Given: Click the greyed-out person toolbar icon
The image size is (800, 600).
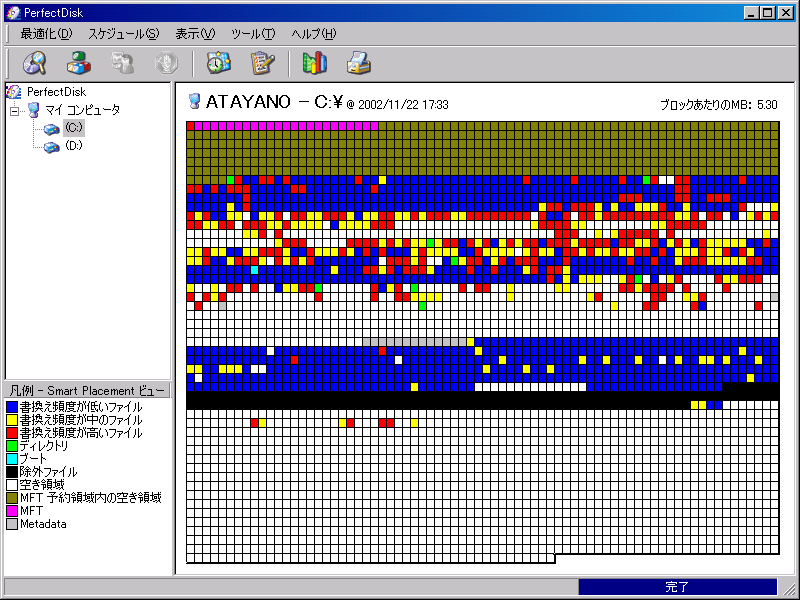Looking at the screenshot, I should (x=122, y=63).
